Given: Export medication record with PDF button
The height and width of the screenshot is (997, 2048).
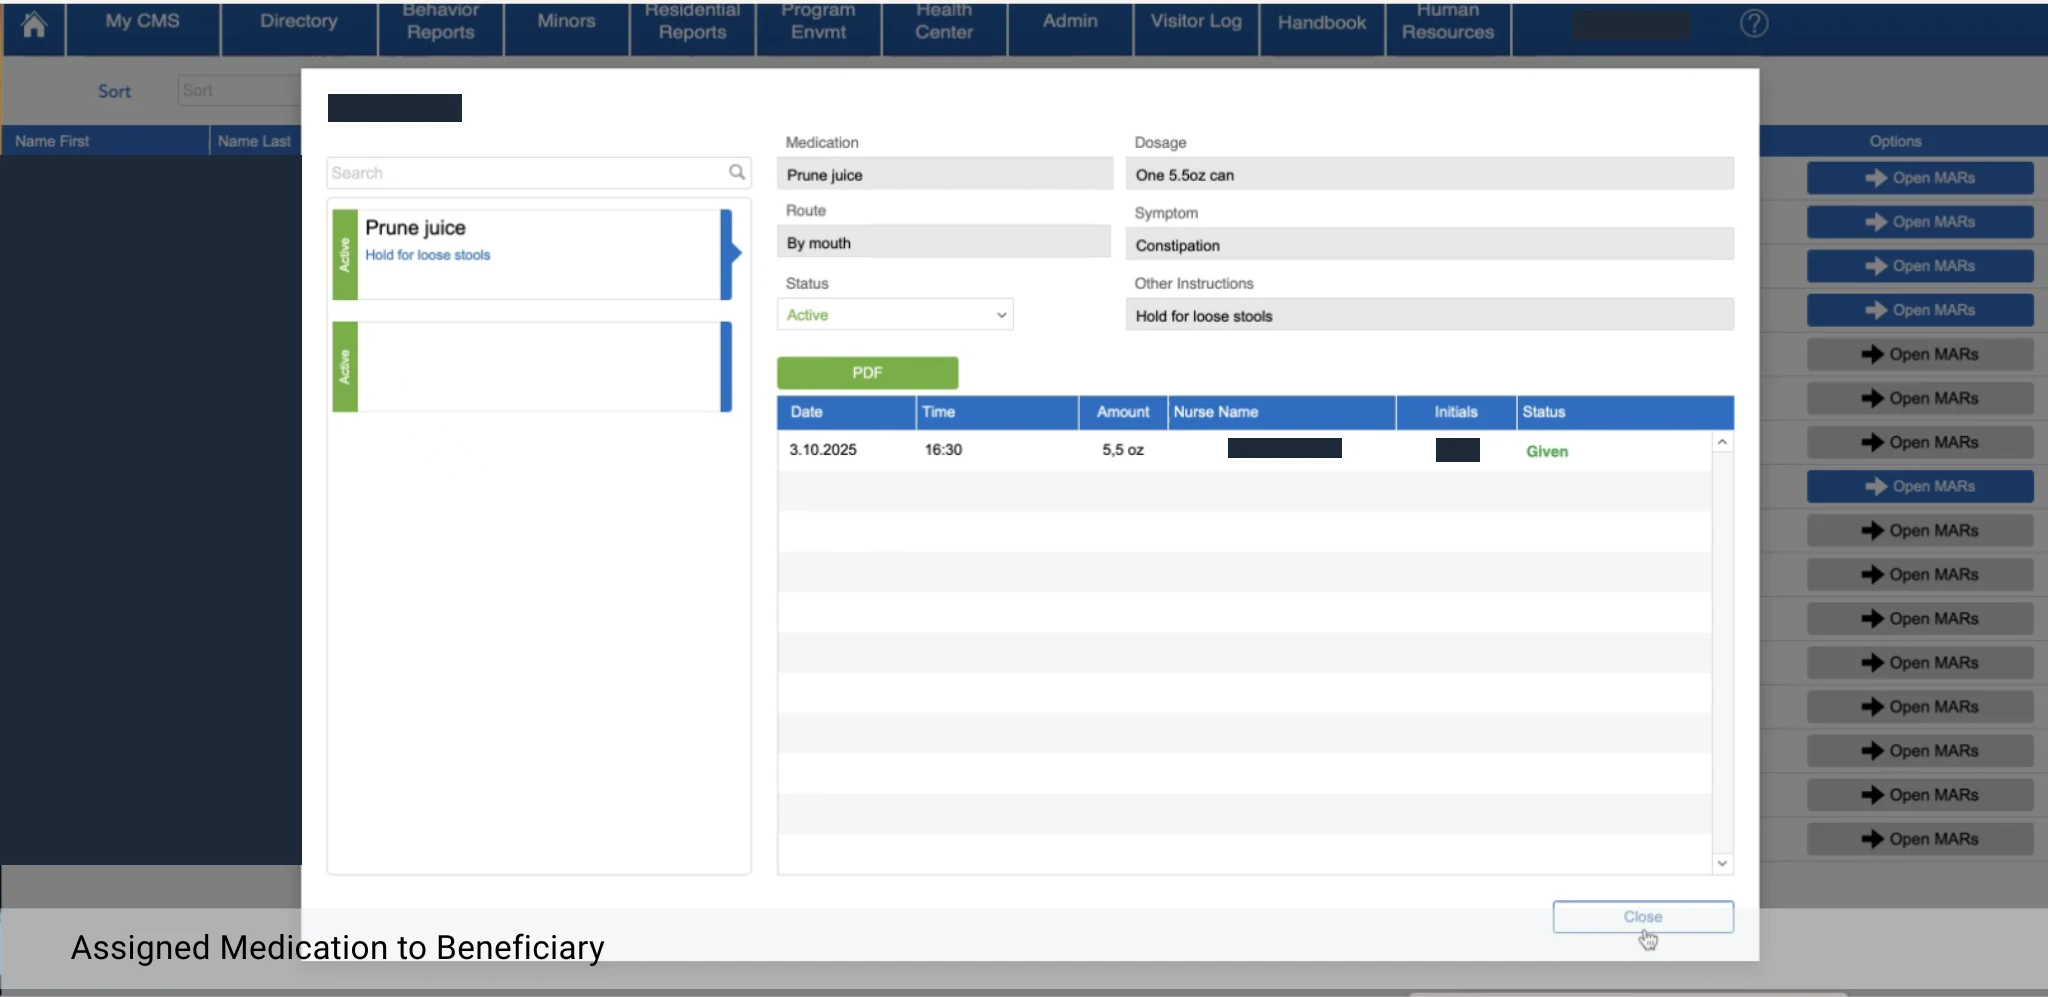Looking at the screenshot, I should tap(867, 373).
